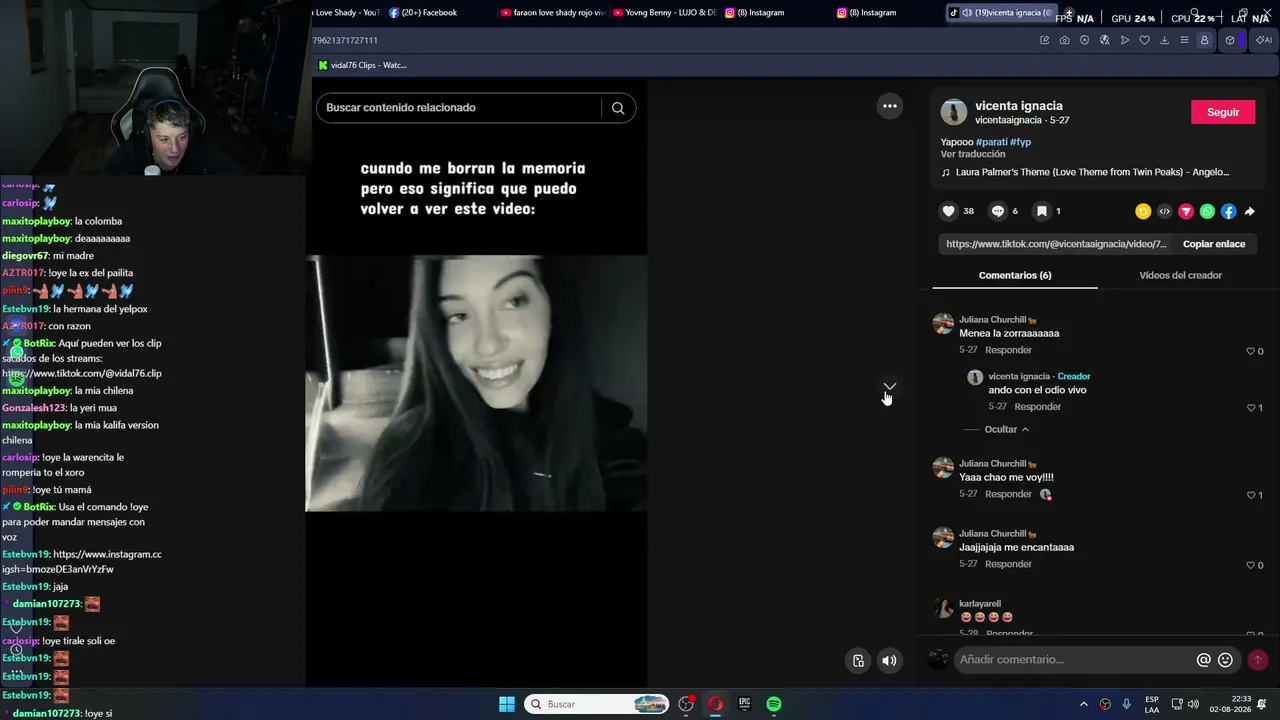Viewport: 1280px width, 720px height.
Task: Open the 'Juliana Churchill' profile on the first comment
Action: 992,320
